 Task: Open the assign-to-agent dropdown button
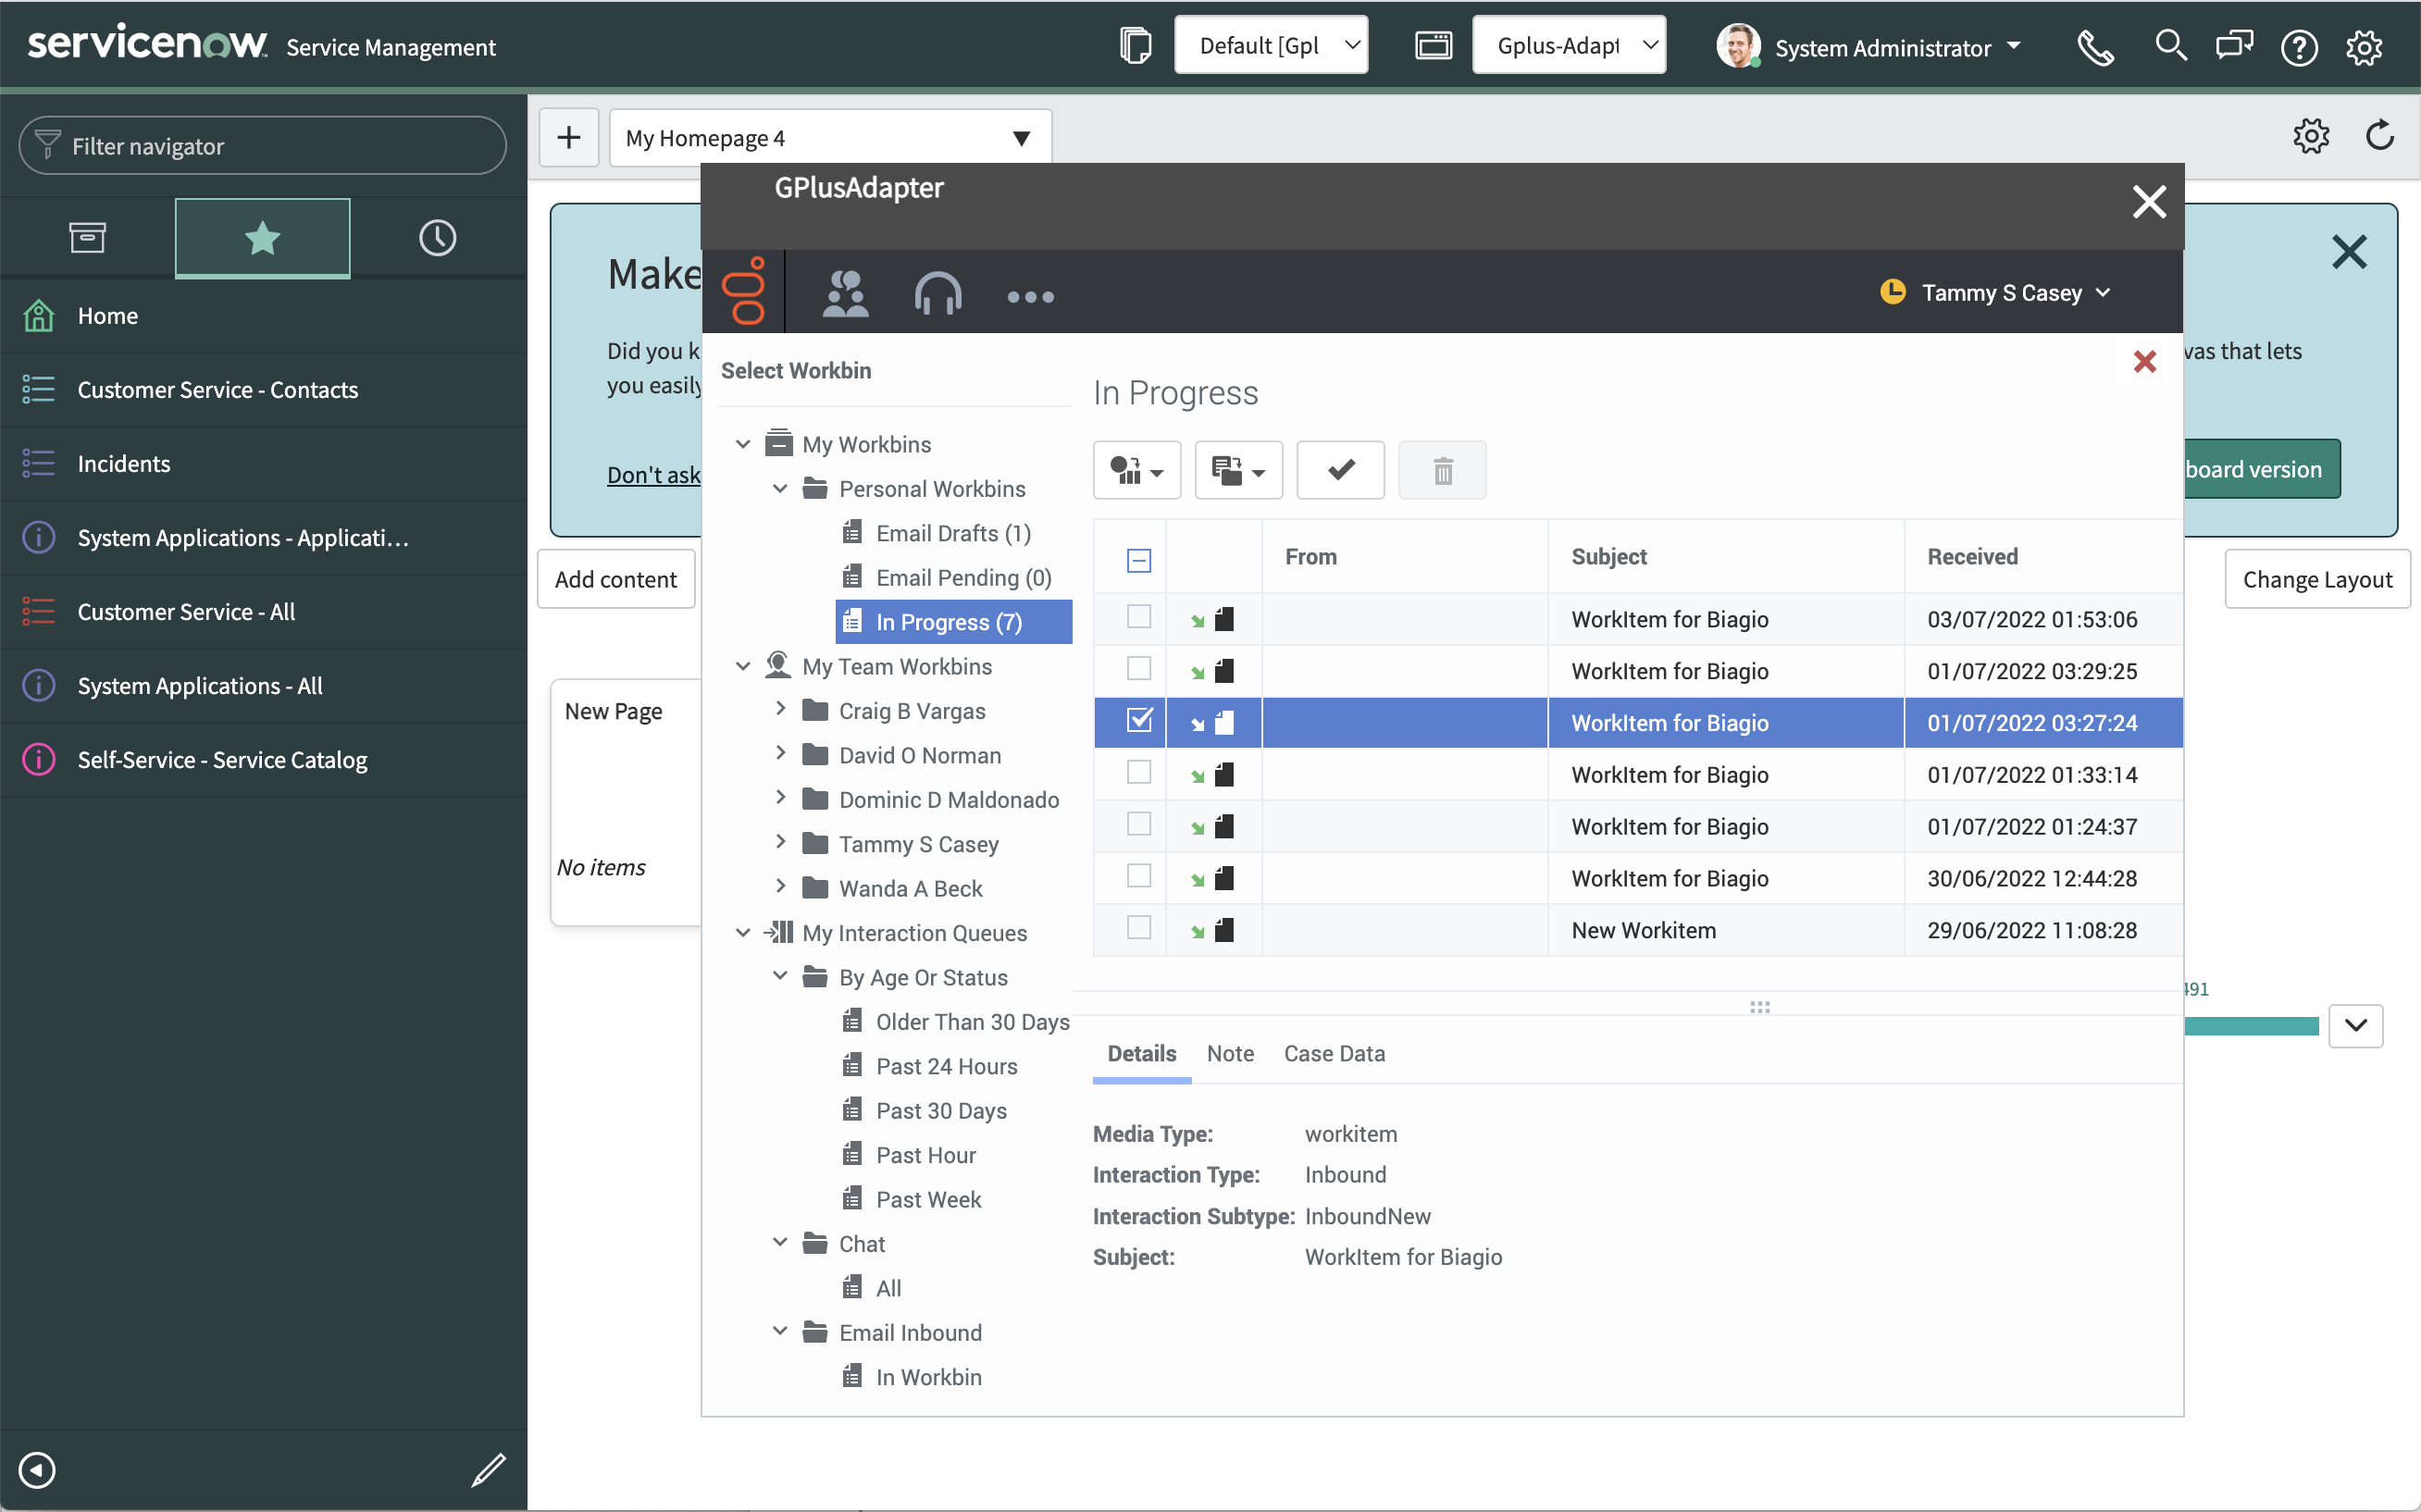[x=1137, y=470]
